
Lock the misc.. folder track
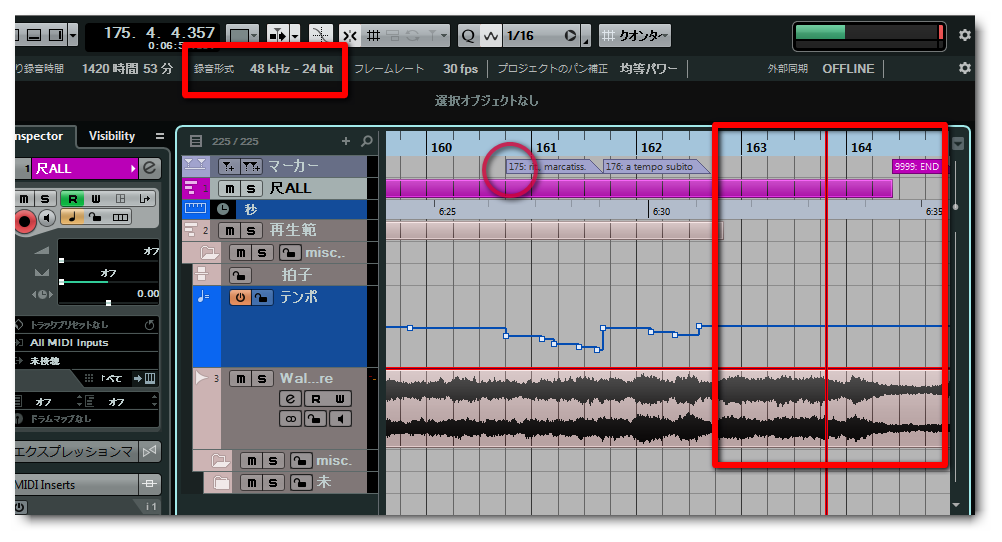(290, 252)
